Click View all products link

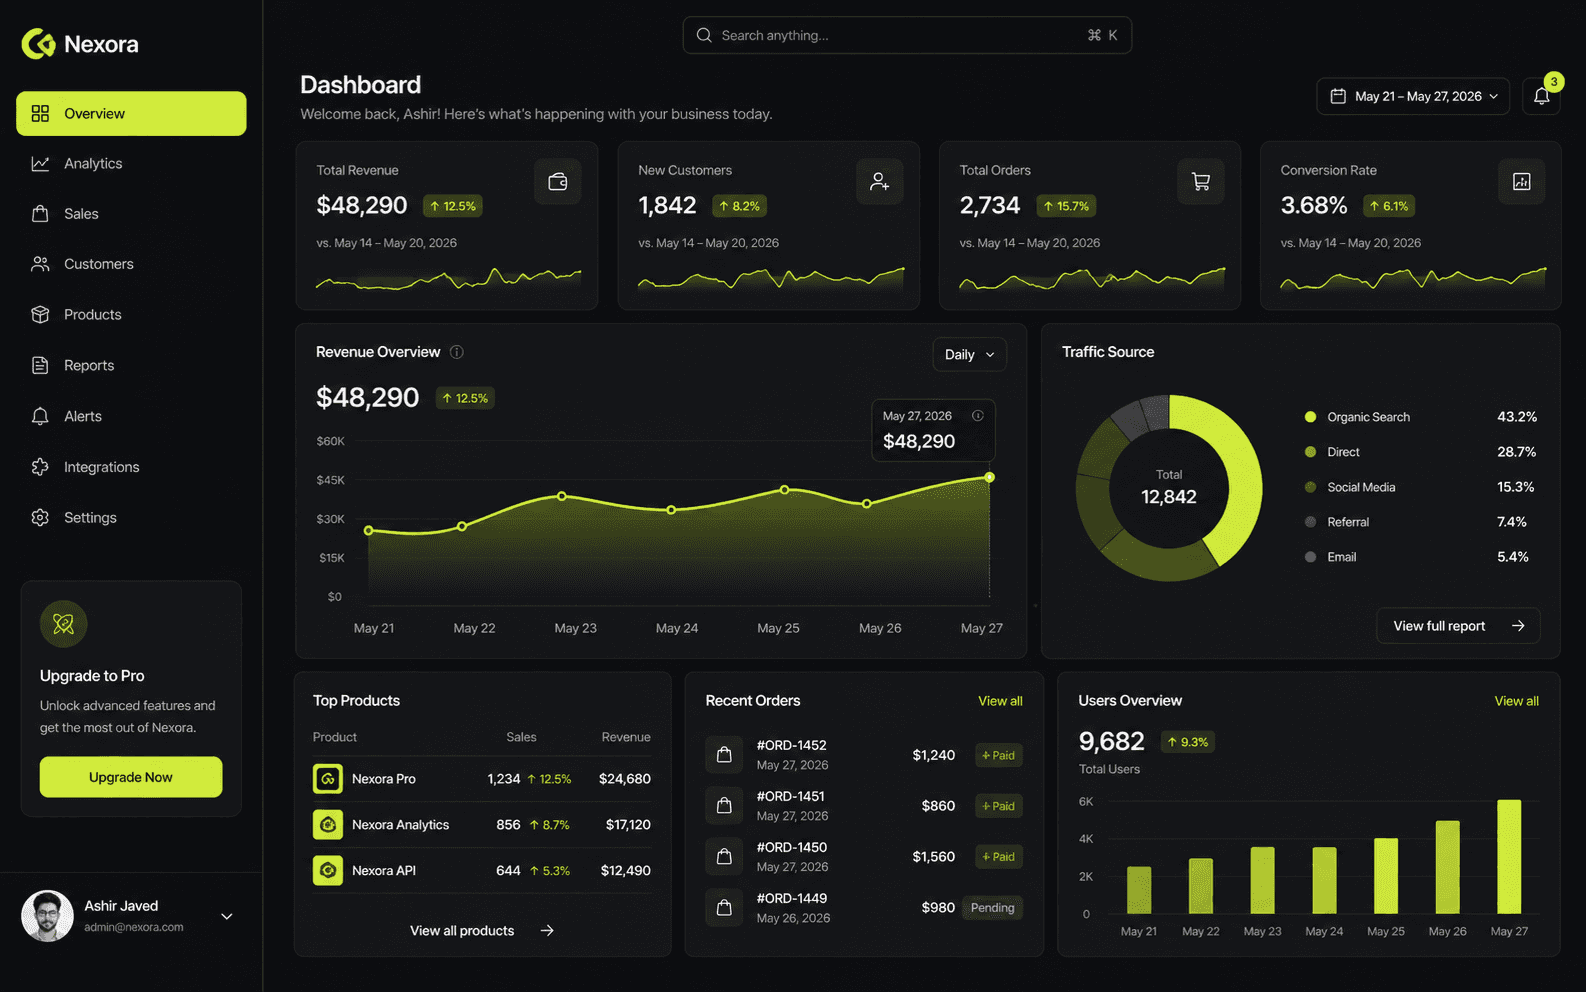(x=482, y=931)
